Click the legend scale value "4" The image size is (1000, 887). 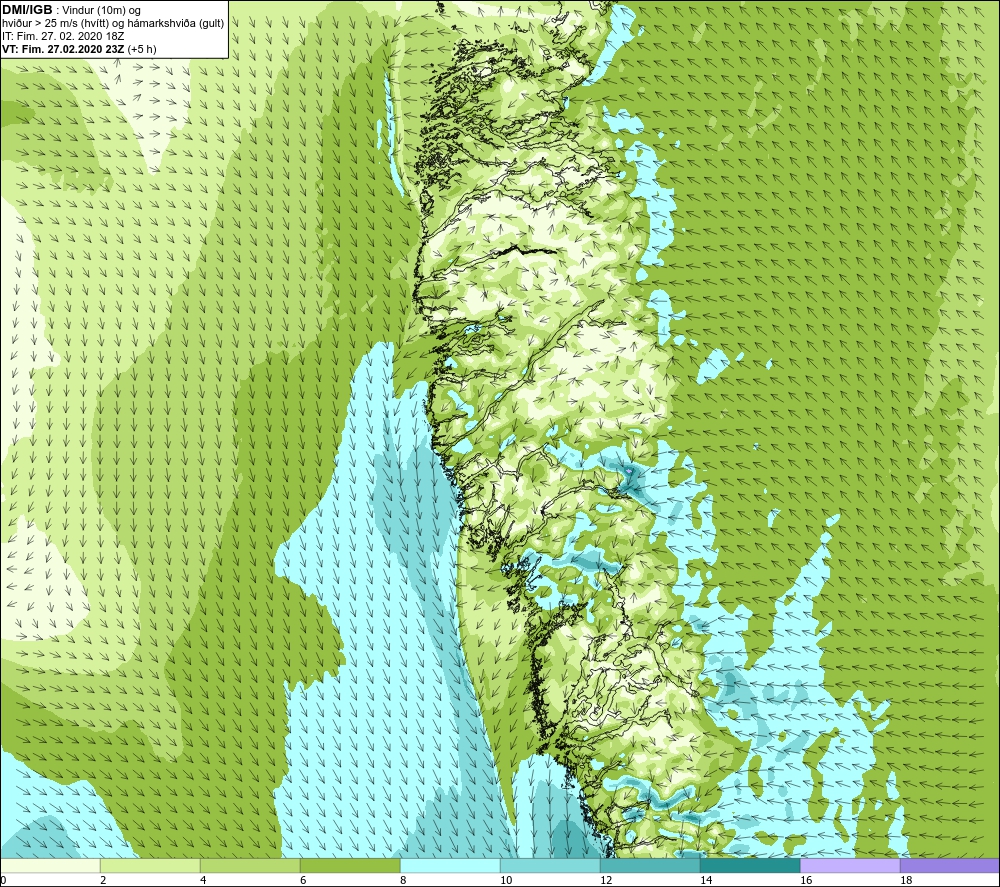(203, 880)
